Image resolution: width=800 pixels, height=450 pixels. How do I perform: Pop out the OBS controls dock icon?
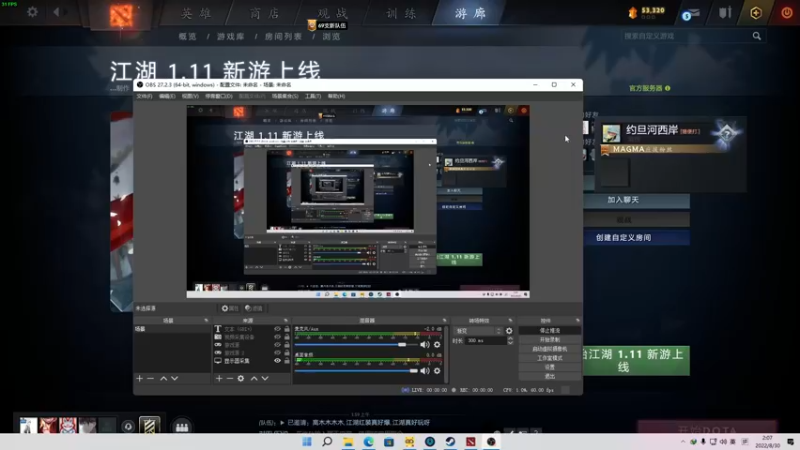578,320
